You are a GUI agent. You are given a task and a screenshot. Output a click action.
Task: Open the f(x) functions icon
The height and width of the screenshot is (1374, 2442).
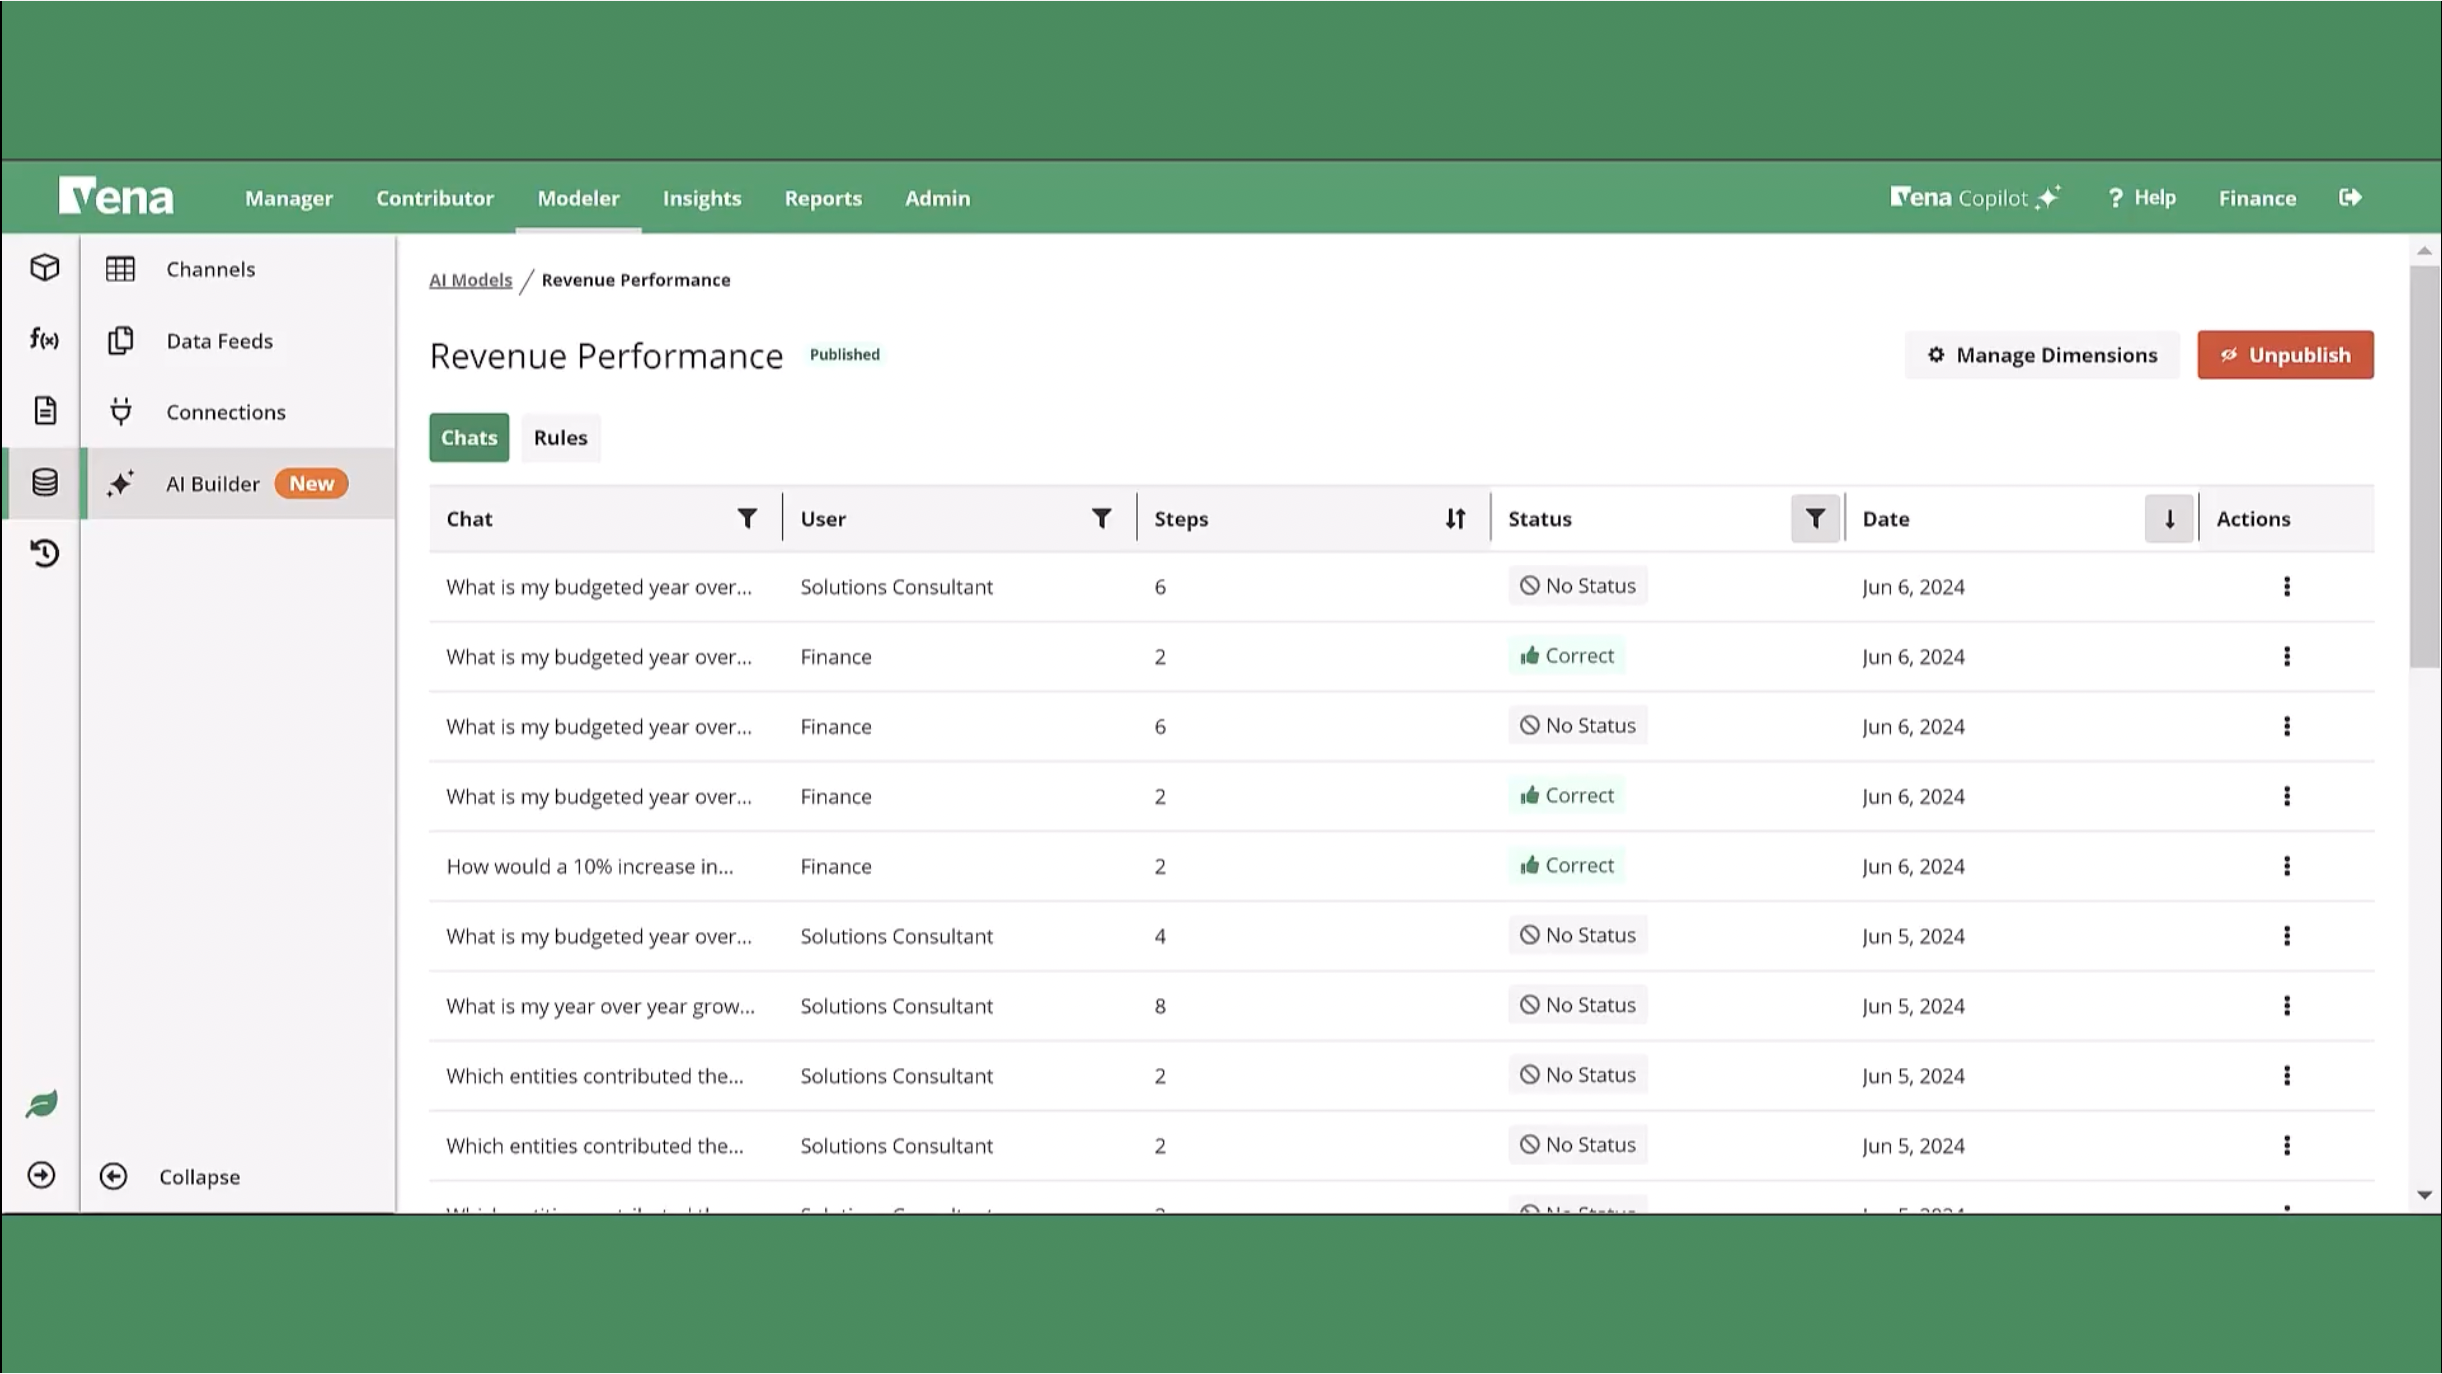[44, 340]
